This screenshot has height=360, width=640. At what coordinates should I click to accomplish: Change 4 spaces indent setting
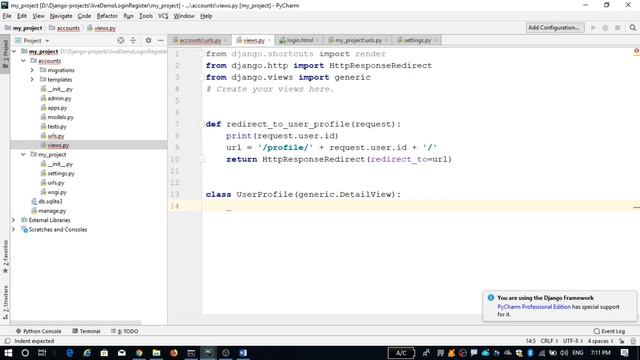point(600,341)
